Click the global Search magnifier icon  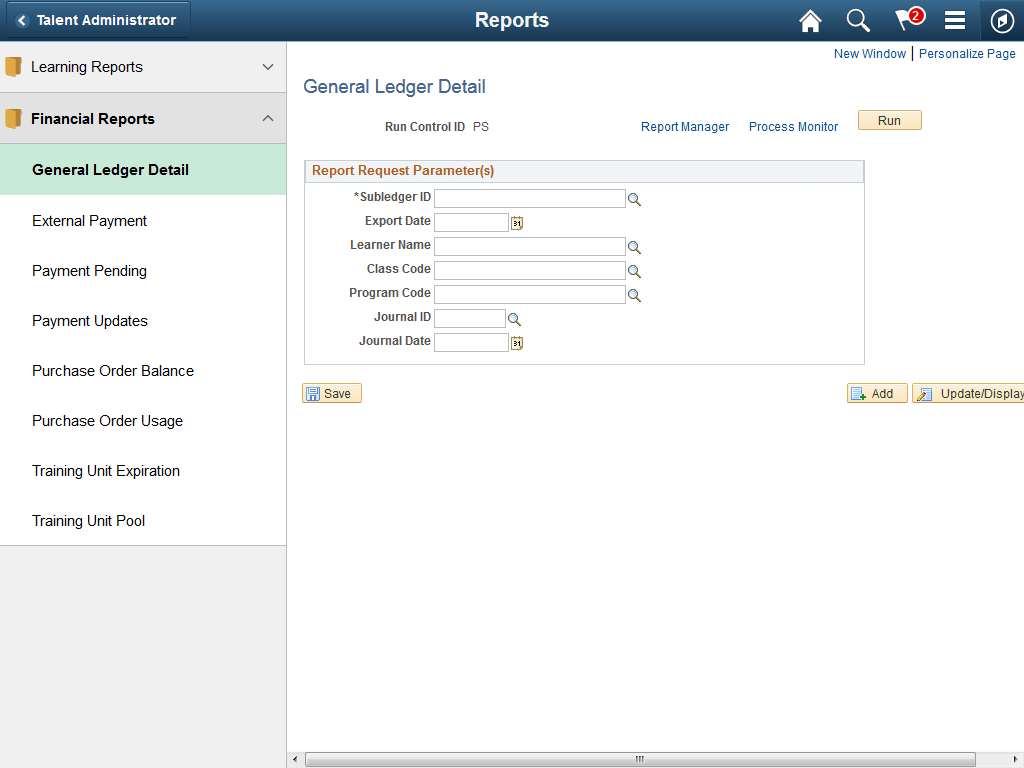tap(857, 20)
